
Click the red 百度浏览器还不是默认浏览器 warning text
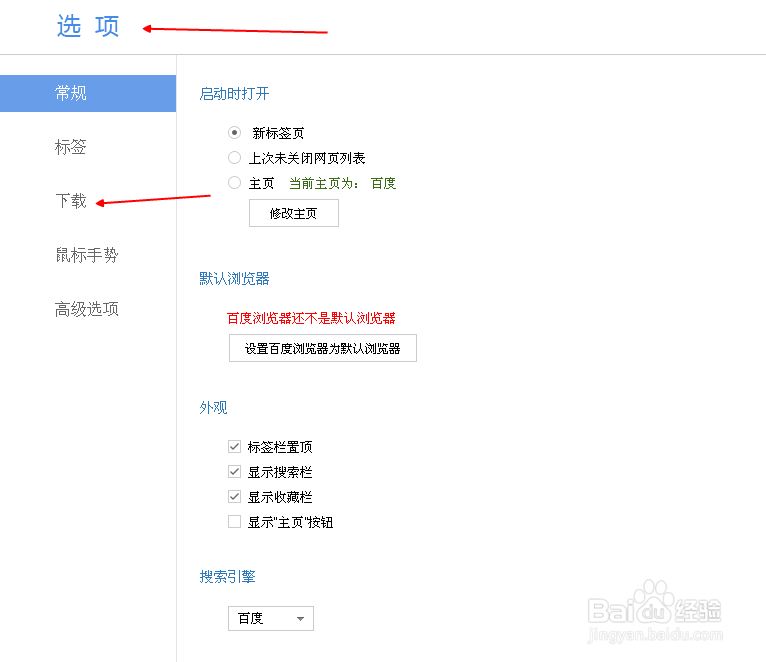(x=311, y=318)
